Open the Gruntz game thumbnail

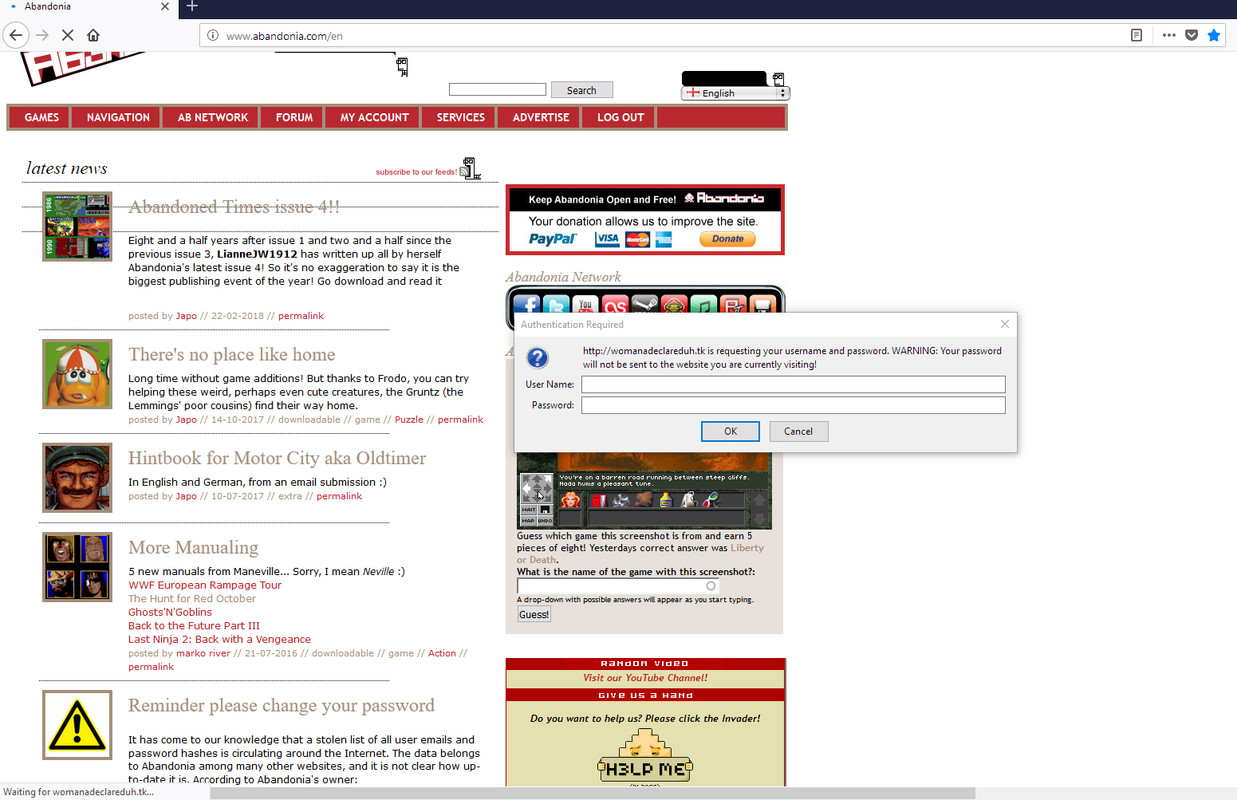[77, 374]
